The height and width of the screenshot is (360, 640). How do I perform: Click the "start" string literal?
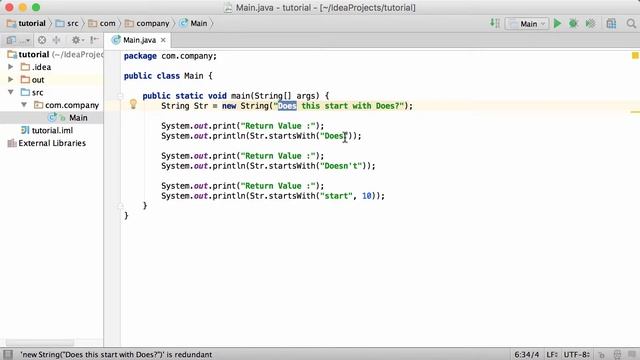click(336, 196)
